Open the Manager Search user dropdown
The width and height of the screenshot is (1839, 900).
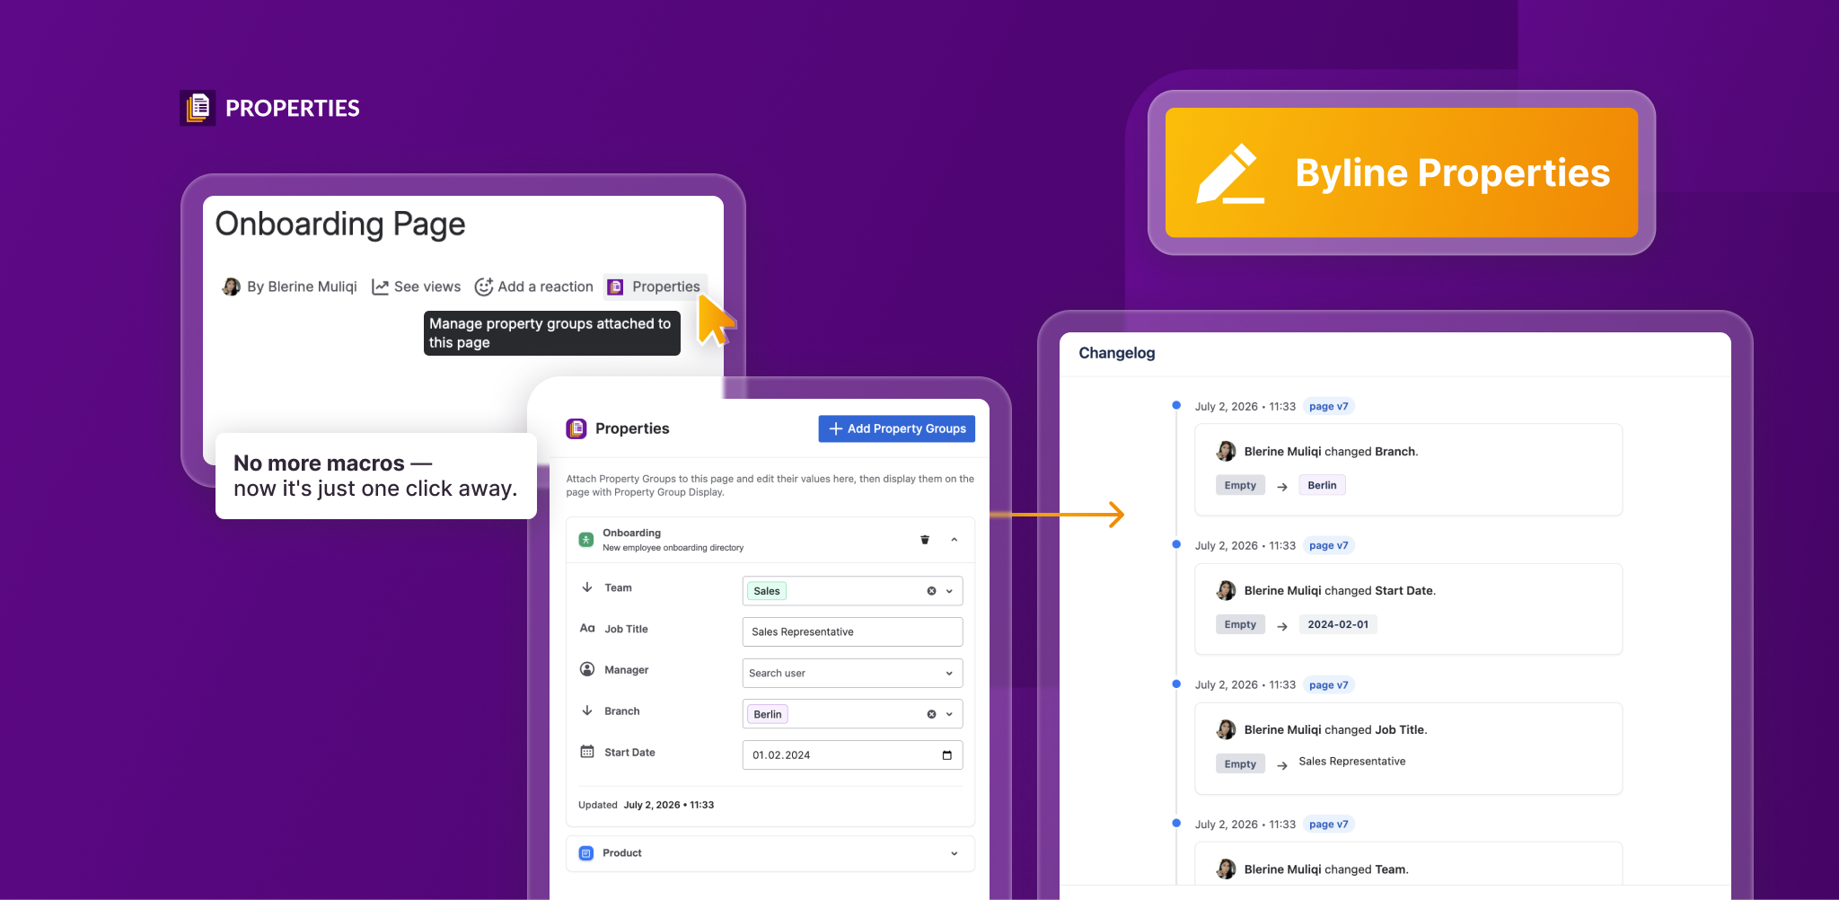coord(852,673)
